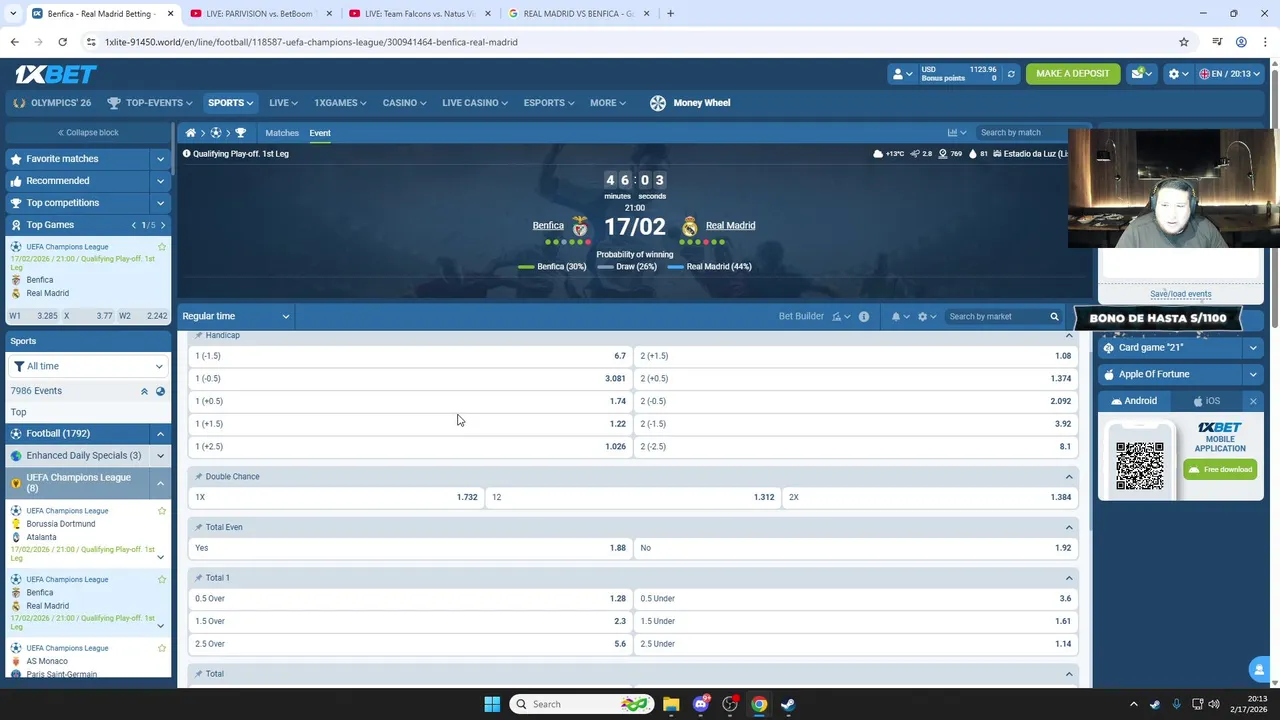Expand Favorite matches section
This screenshot has width=1280, height=720.
click(160, 159)
